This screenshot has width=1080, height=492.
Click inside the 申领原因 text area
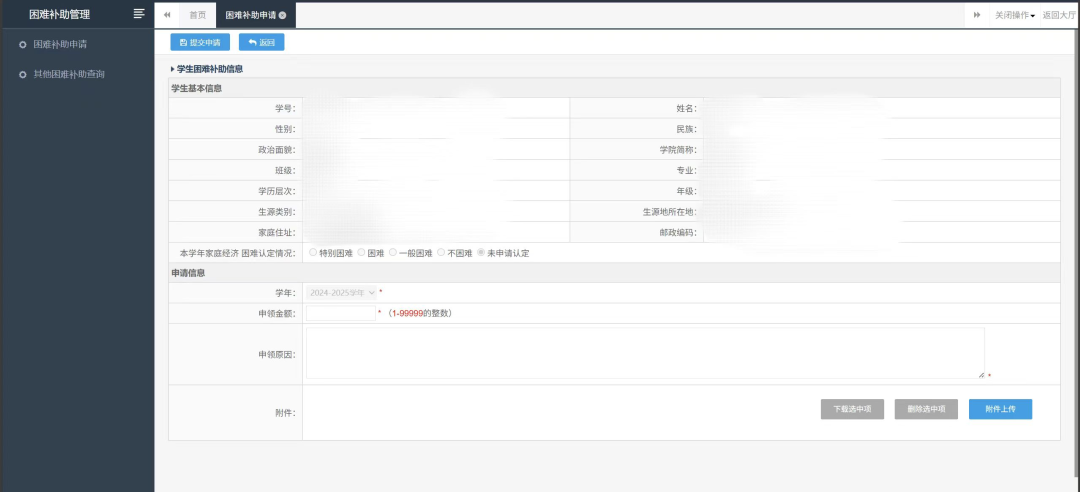click(645, 353)
